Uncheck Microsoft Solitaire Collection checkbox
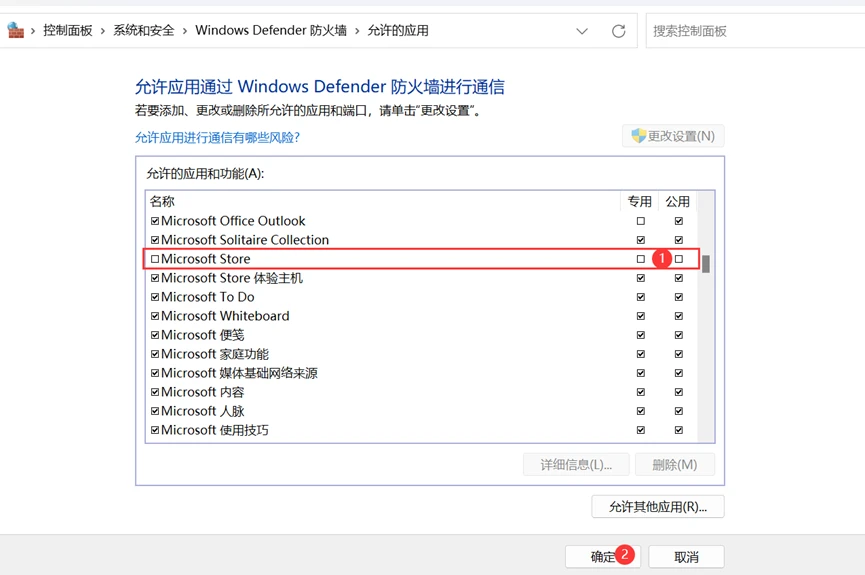 [x=155, y=240]
